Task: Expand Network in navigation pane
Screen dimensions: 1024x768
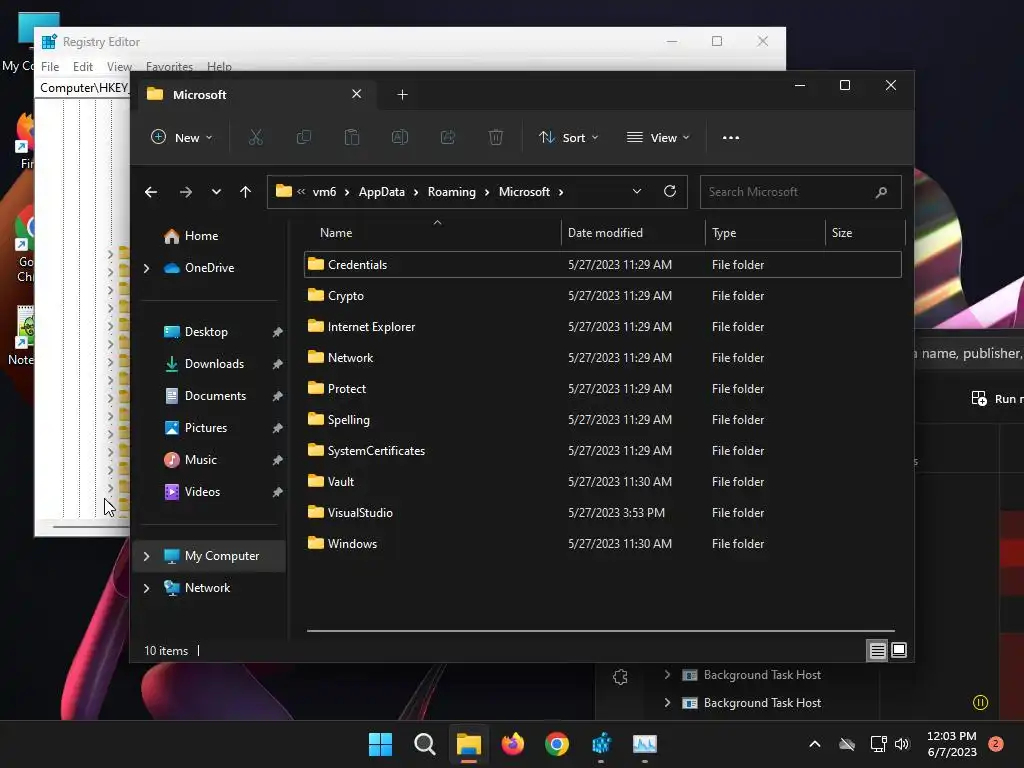Action: [x=146, y=588]
